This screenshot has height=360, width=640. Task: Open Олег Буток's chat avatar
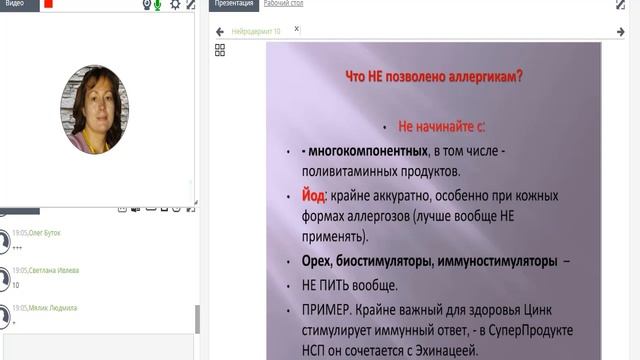pos(4,242)
